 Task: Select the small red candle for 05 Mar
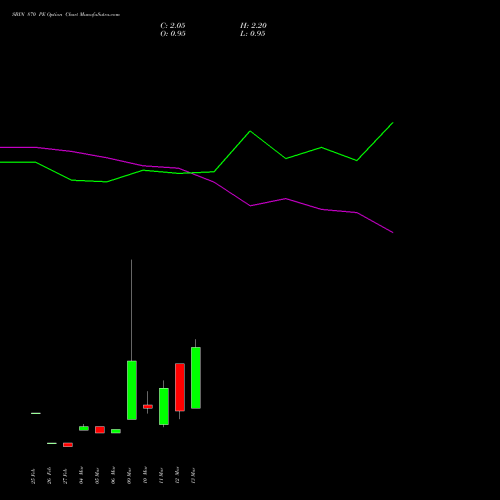point(100,430)
